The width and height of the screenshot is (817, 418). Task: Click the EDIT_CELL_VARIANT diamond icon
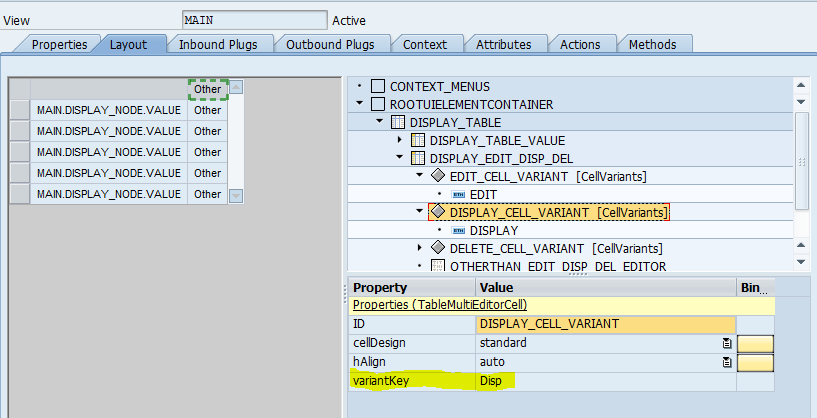438,176
